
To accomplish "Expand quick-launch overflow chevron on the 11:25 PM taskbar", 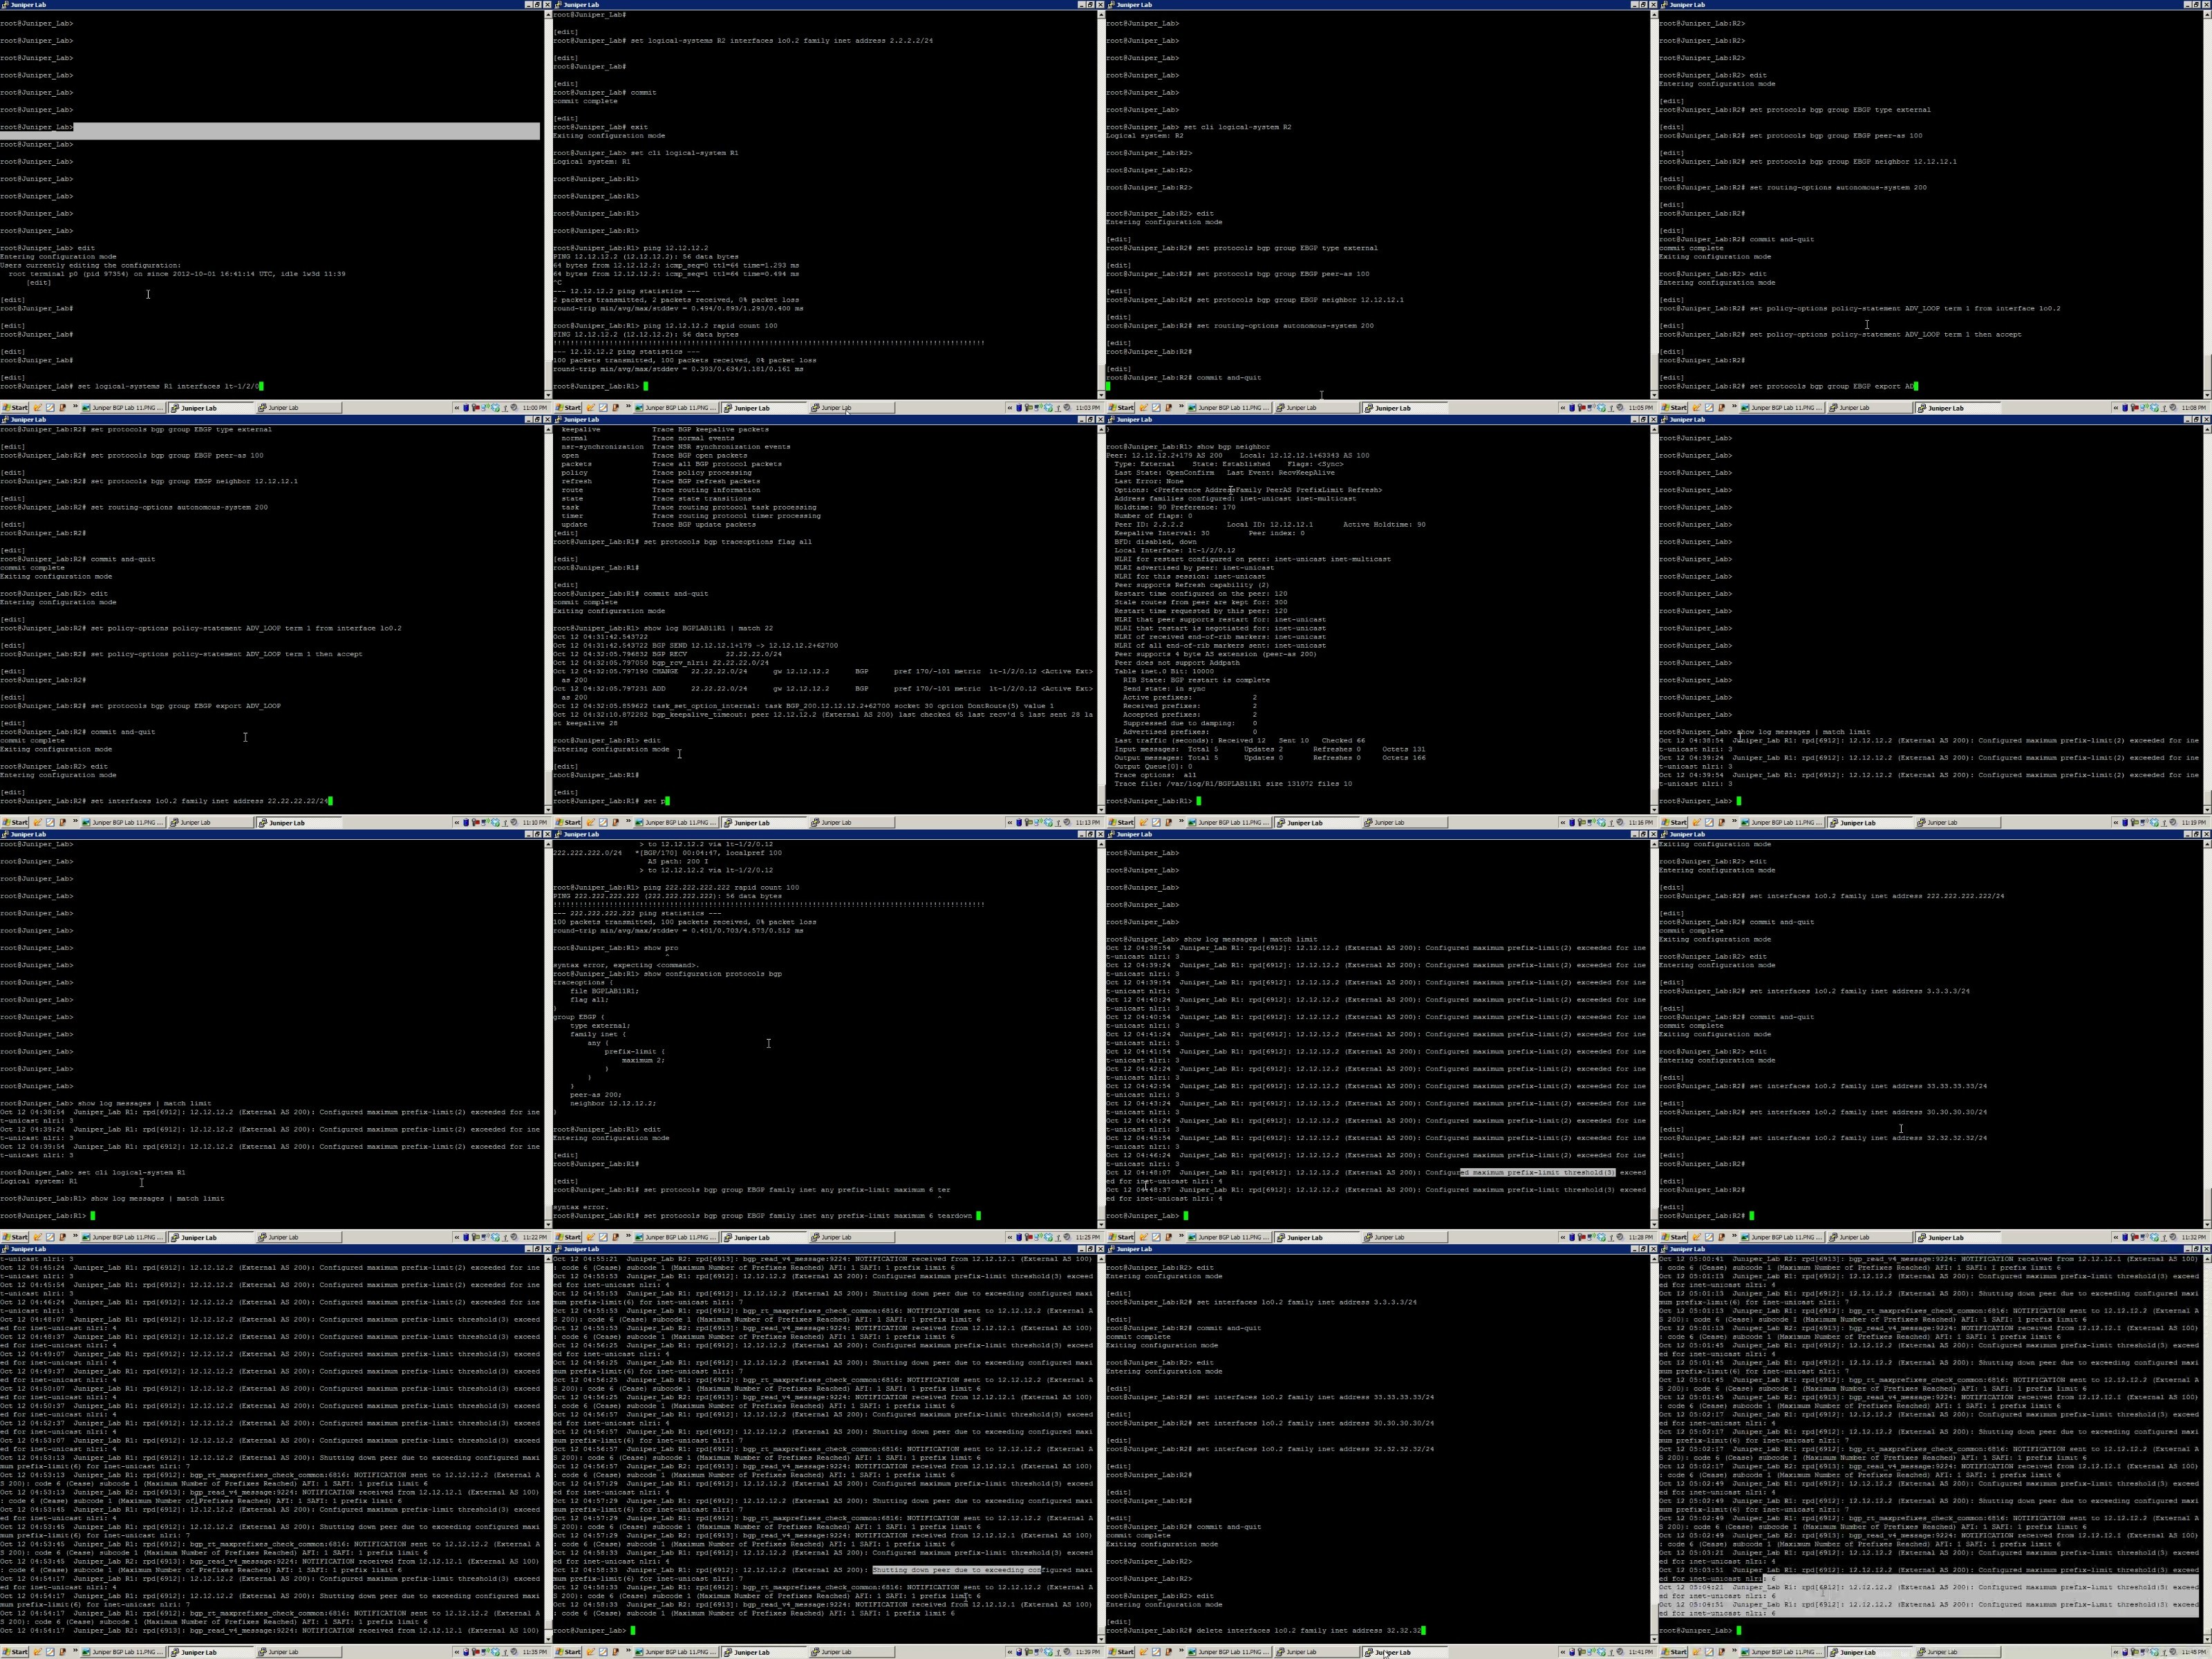I will [x=628, y=1237].
